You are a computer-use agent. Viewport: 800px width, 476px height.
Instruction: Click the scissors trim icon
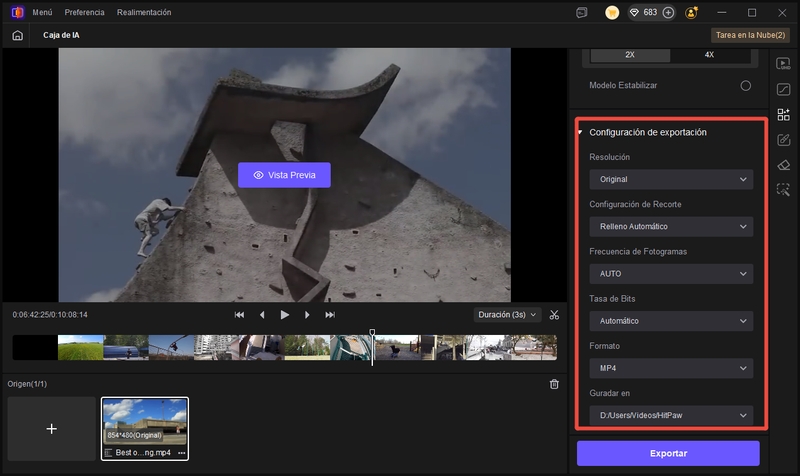(554, 315)
